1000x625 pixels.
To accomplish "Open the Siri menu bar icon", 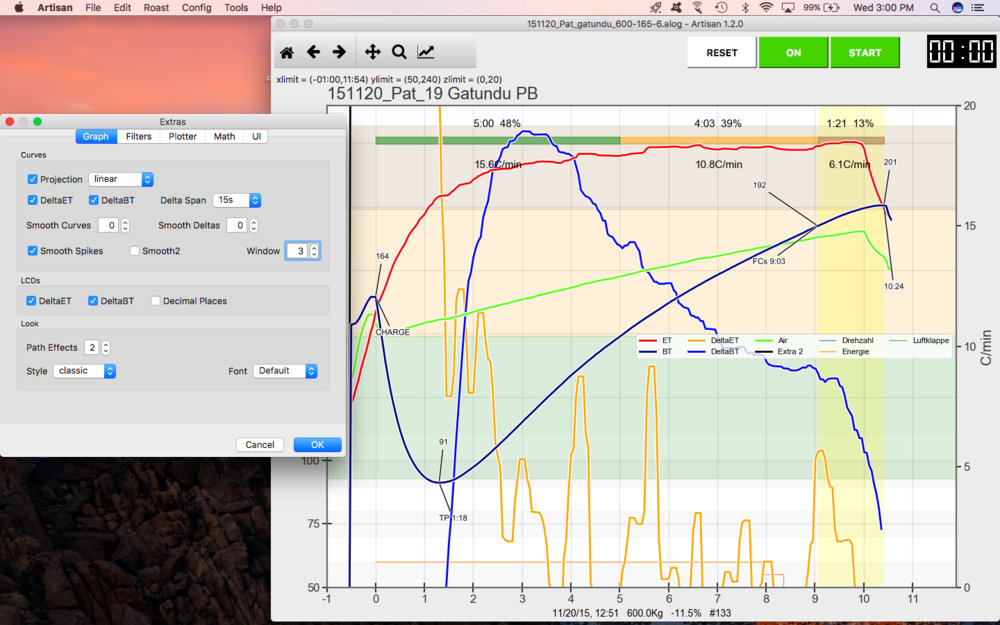I will coord(957,8).
